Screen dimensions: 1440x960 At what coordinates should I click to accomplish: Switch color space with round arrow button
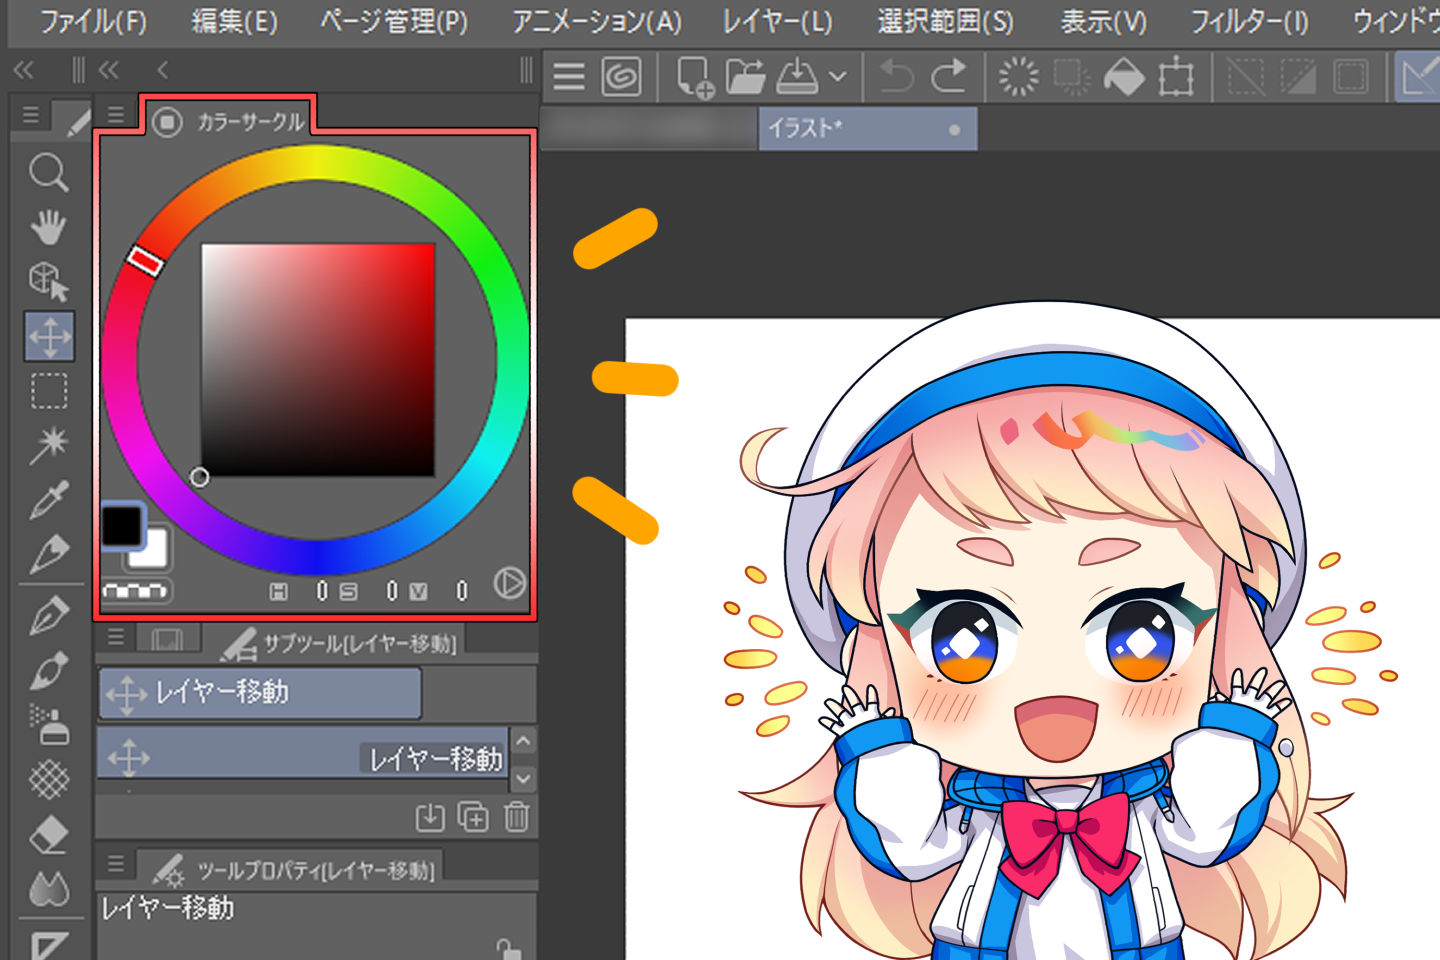509,583
